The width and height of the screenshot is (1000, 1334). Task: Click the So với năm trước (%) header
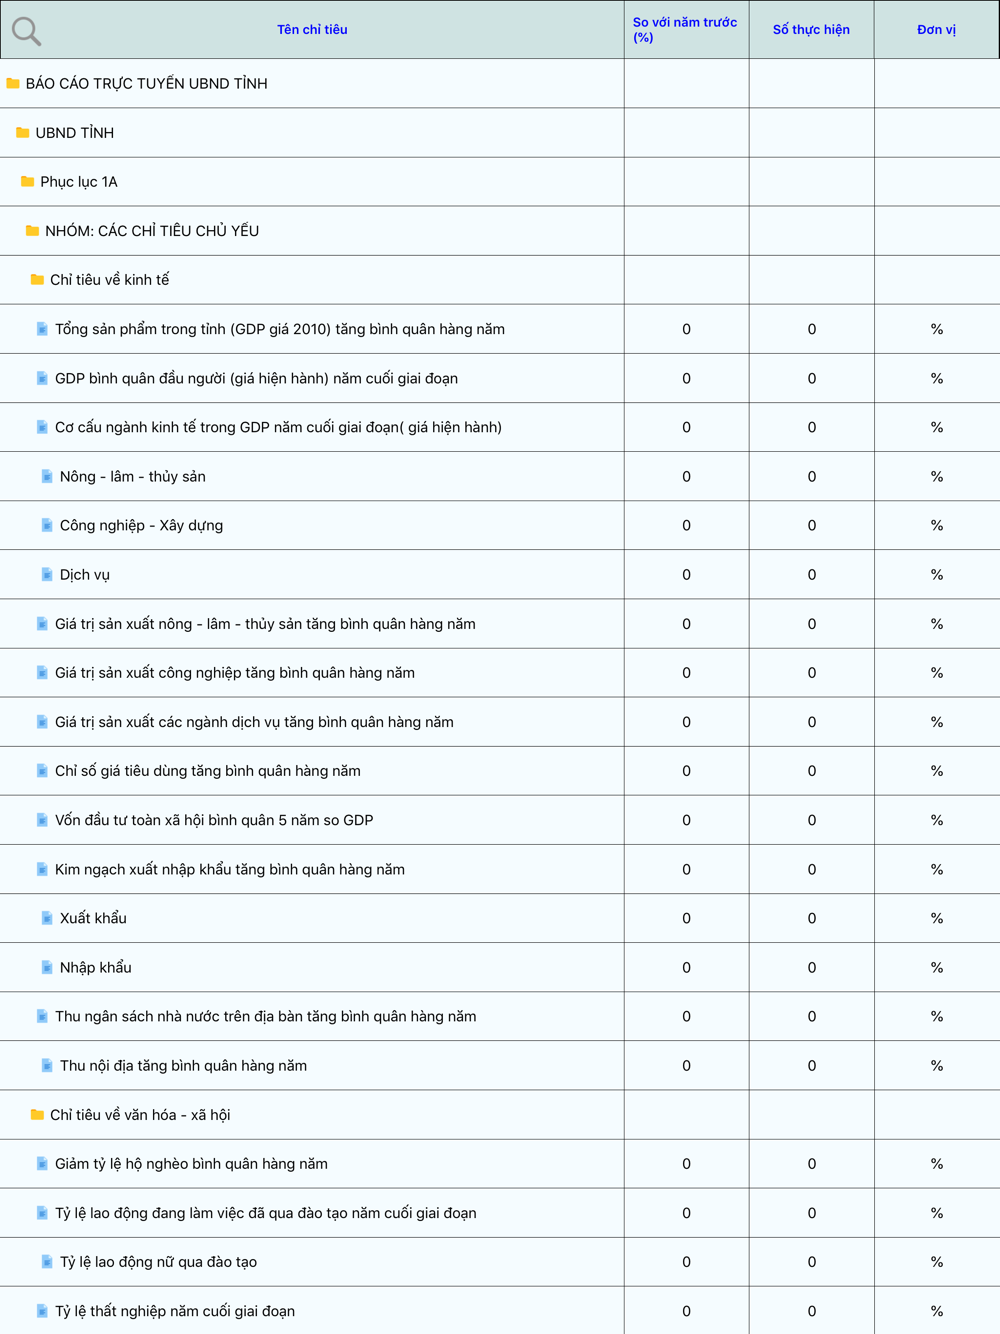685,30
